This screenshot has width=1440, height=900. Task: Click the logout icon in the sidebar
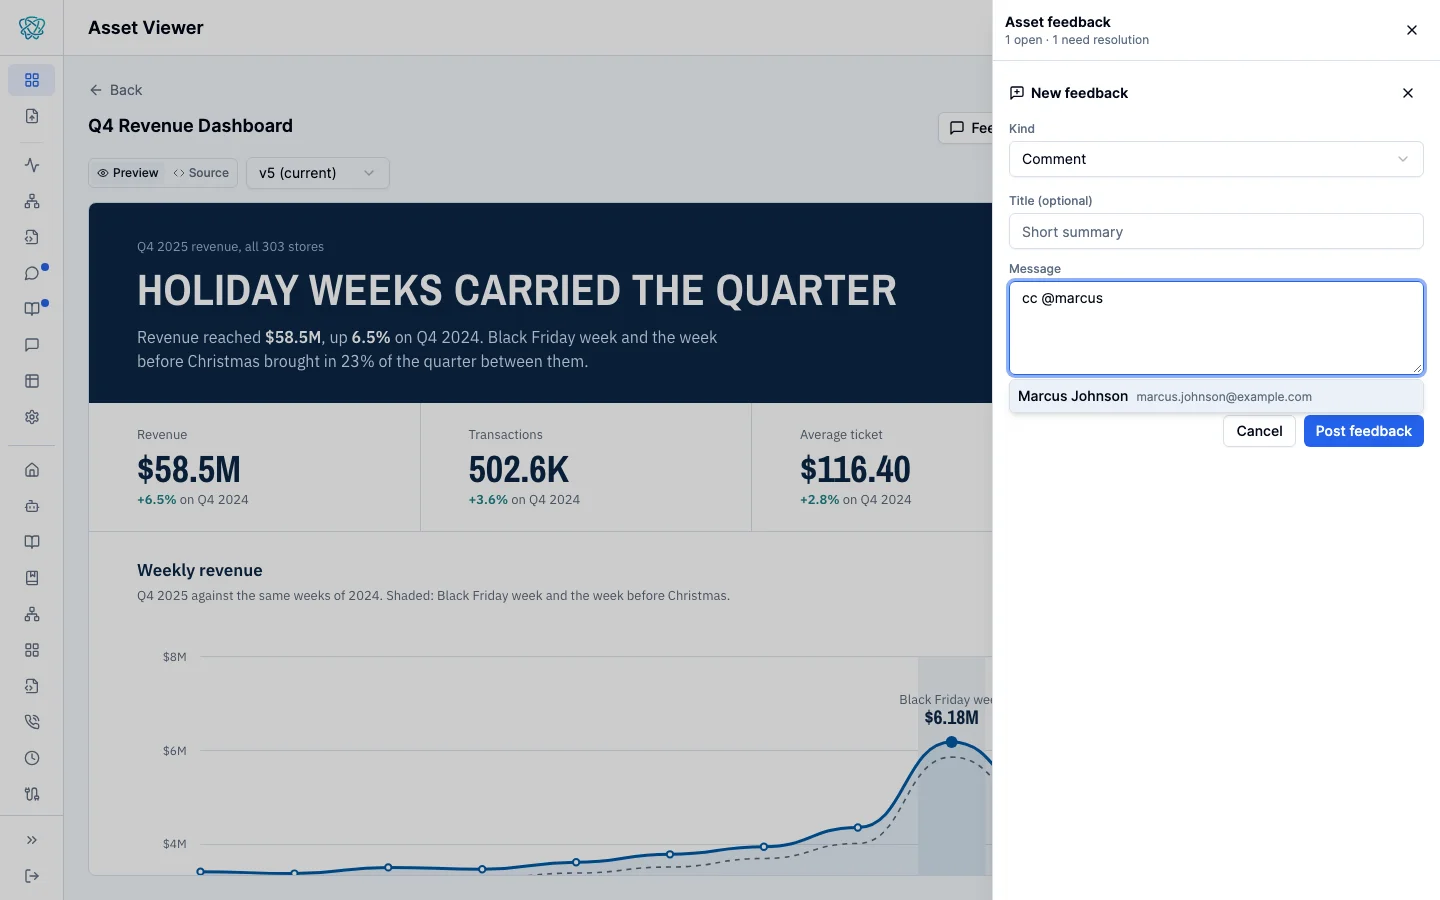(32, 876)
